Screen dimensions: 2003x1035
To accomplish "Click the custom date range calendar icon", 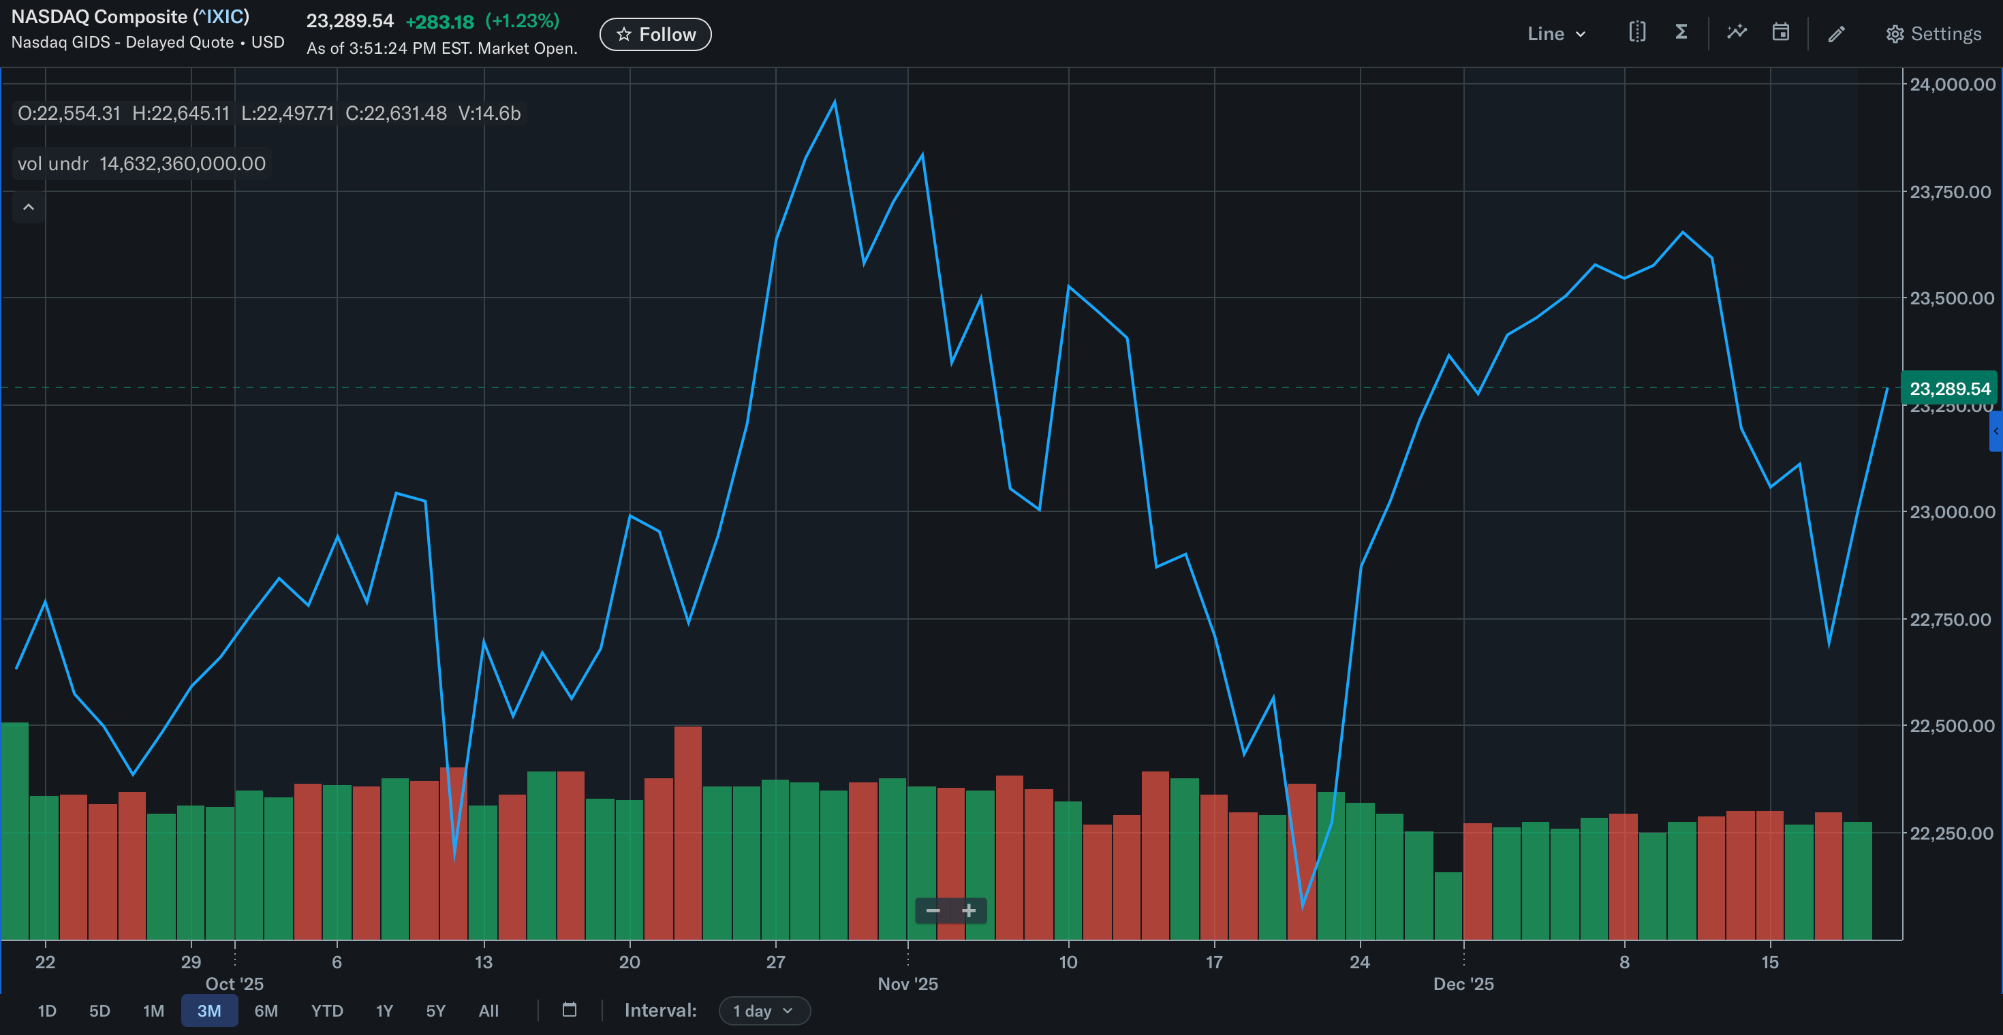I will (x=570, y=1010).
